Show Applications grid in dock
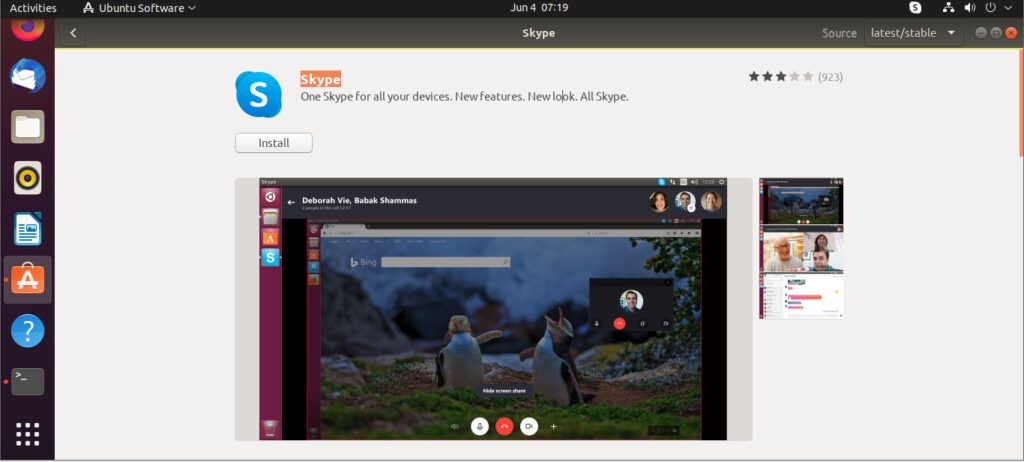This screenshot has height=462, width=1024. coord(27,434)
